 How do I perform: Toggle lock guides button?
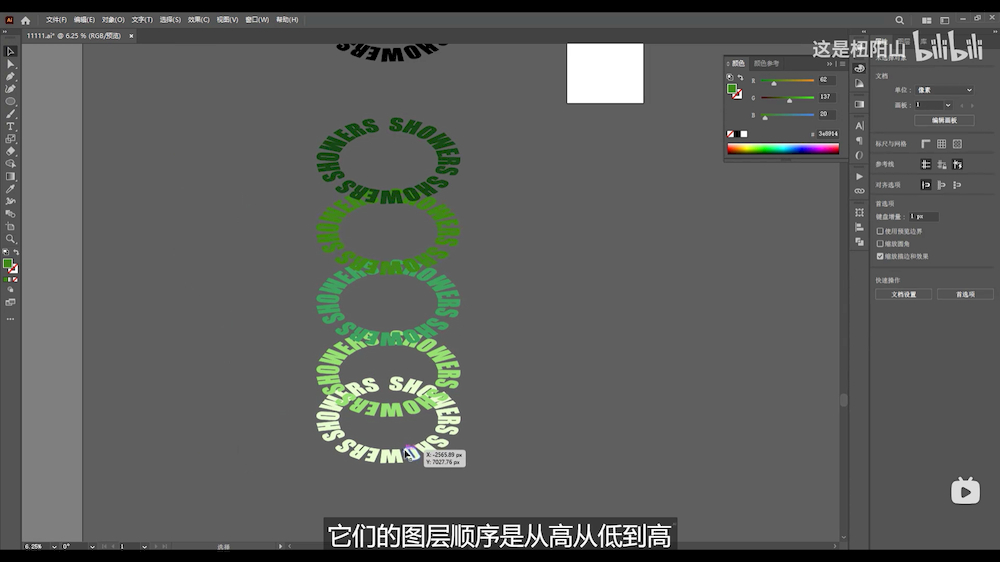pos(941,165)
